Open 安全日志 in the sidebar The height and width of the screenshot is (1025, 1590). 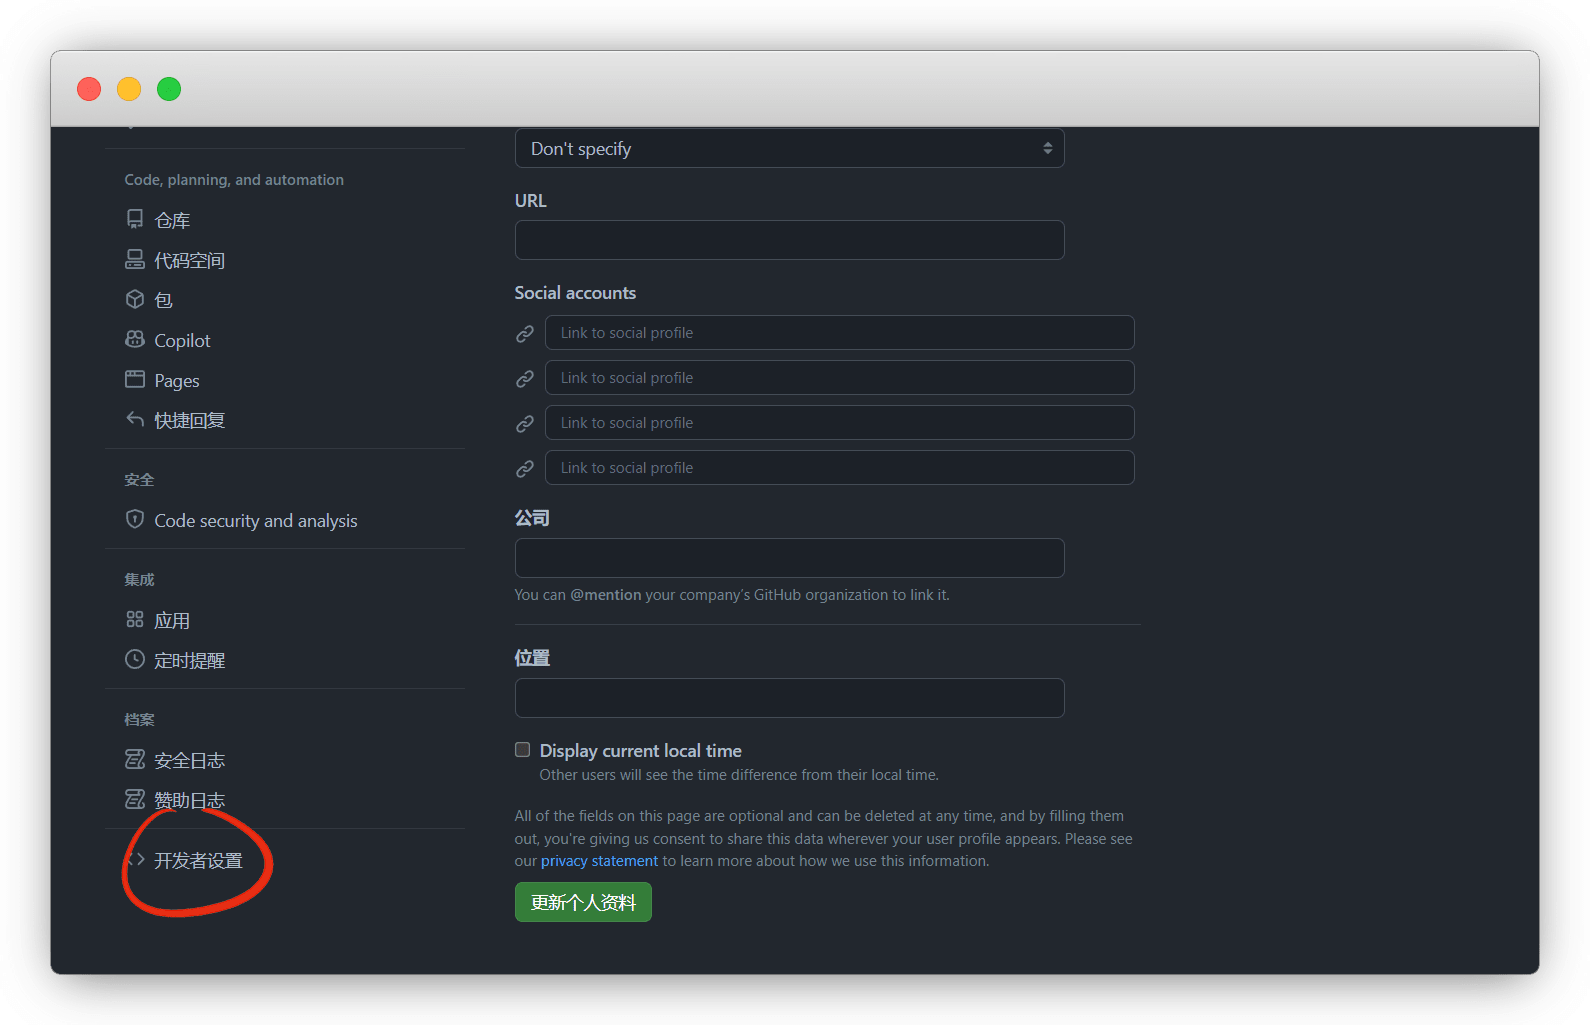point(189,761)
